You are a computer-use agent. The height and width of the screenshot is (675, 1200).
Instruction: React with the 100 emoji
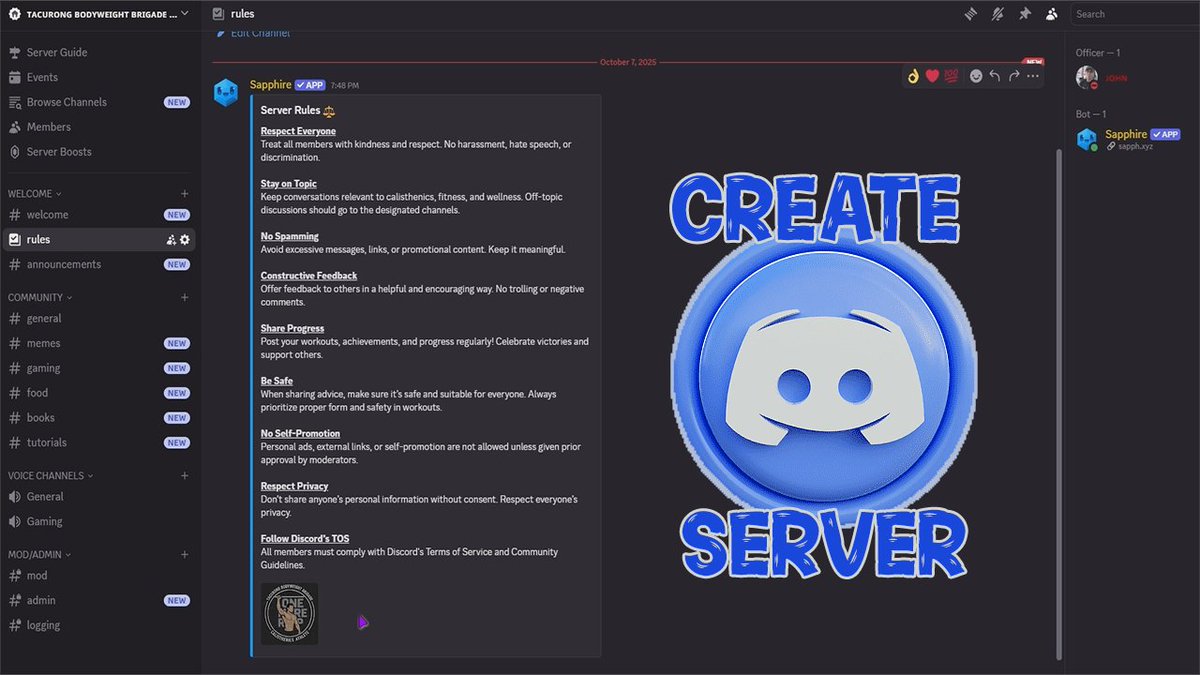pyautogui.click(x=951, y=76)
